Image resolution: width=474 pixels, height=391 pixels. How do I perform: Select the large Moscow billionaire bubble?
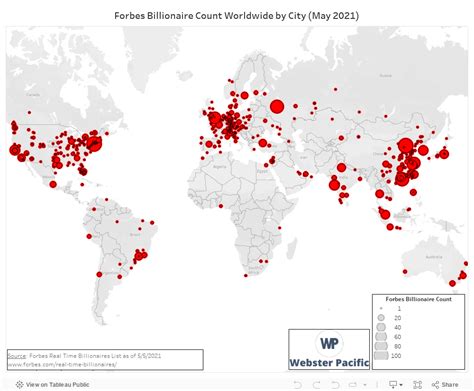tap(277, 107)
